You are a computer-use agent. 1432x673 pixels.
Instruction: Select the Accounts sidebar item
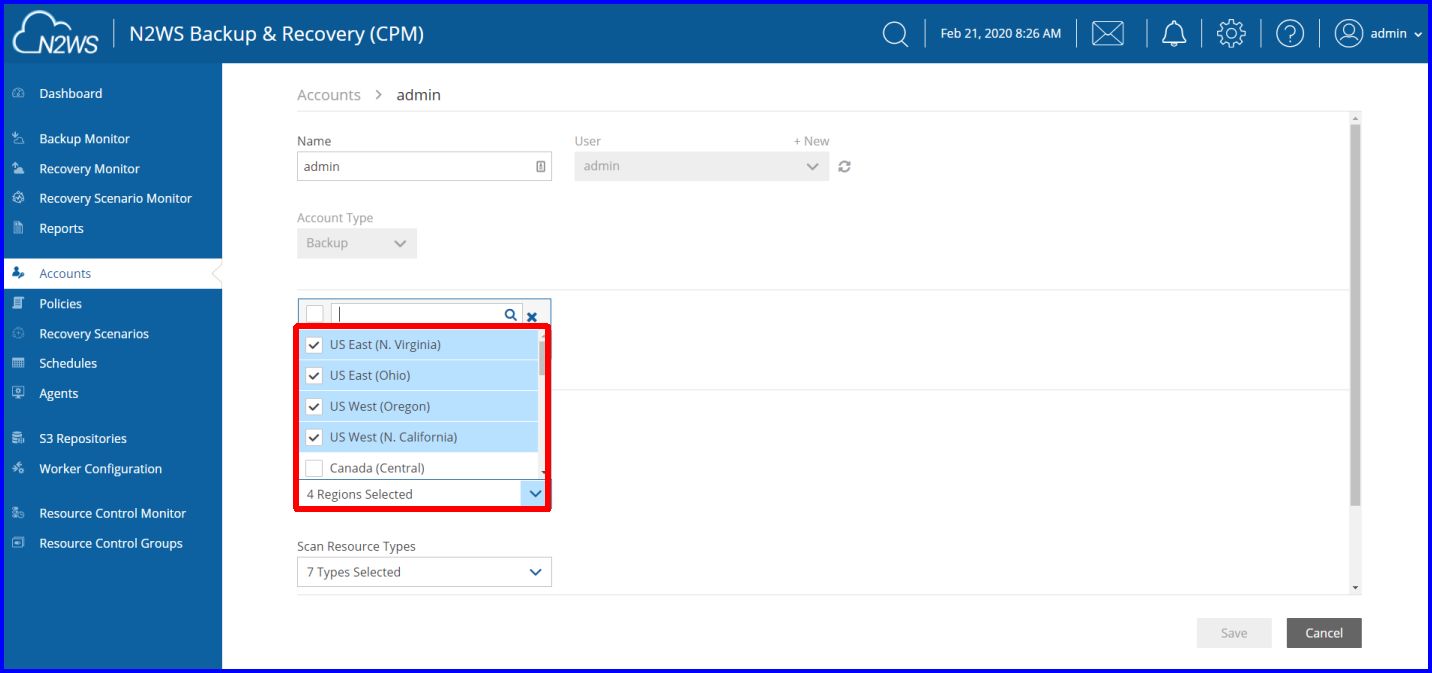pos(113,273)
